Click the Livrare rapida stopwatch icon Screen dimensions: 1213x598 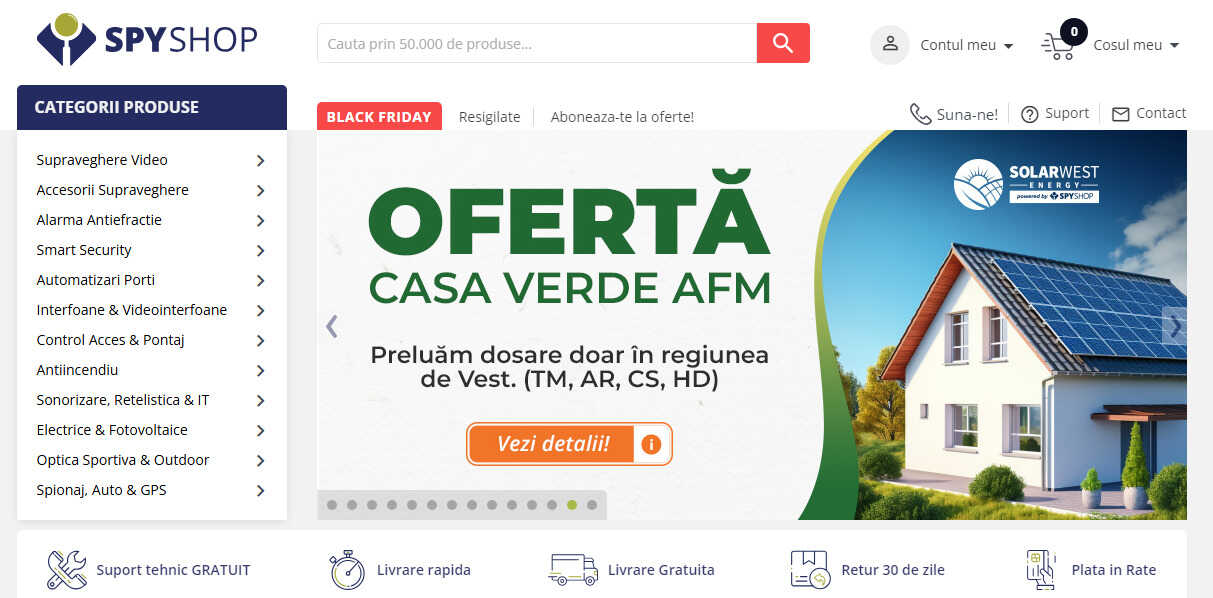[x=347, y=570]
